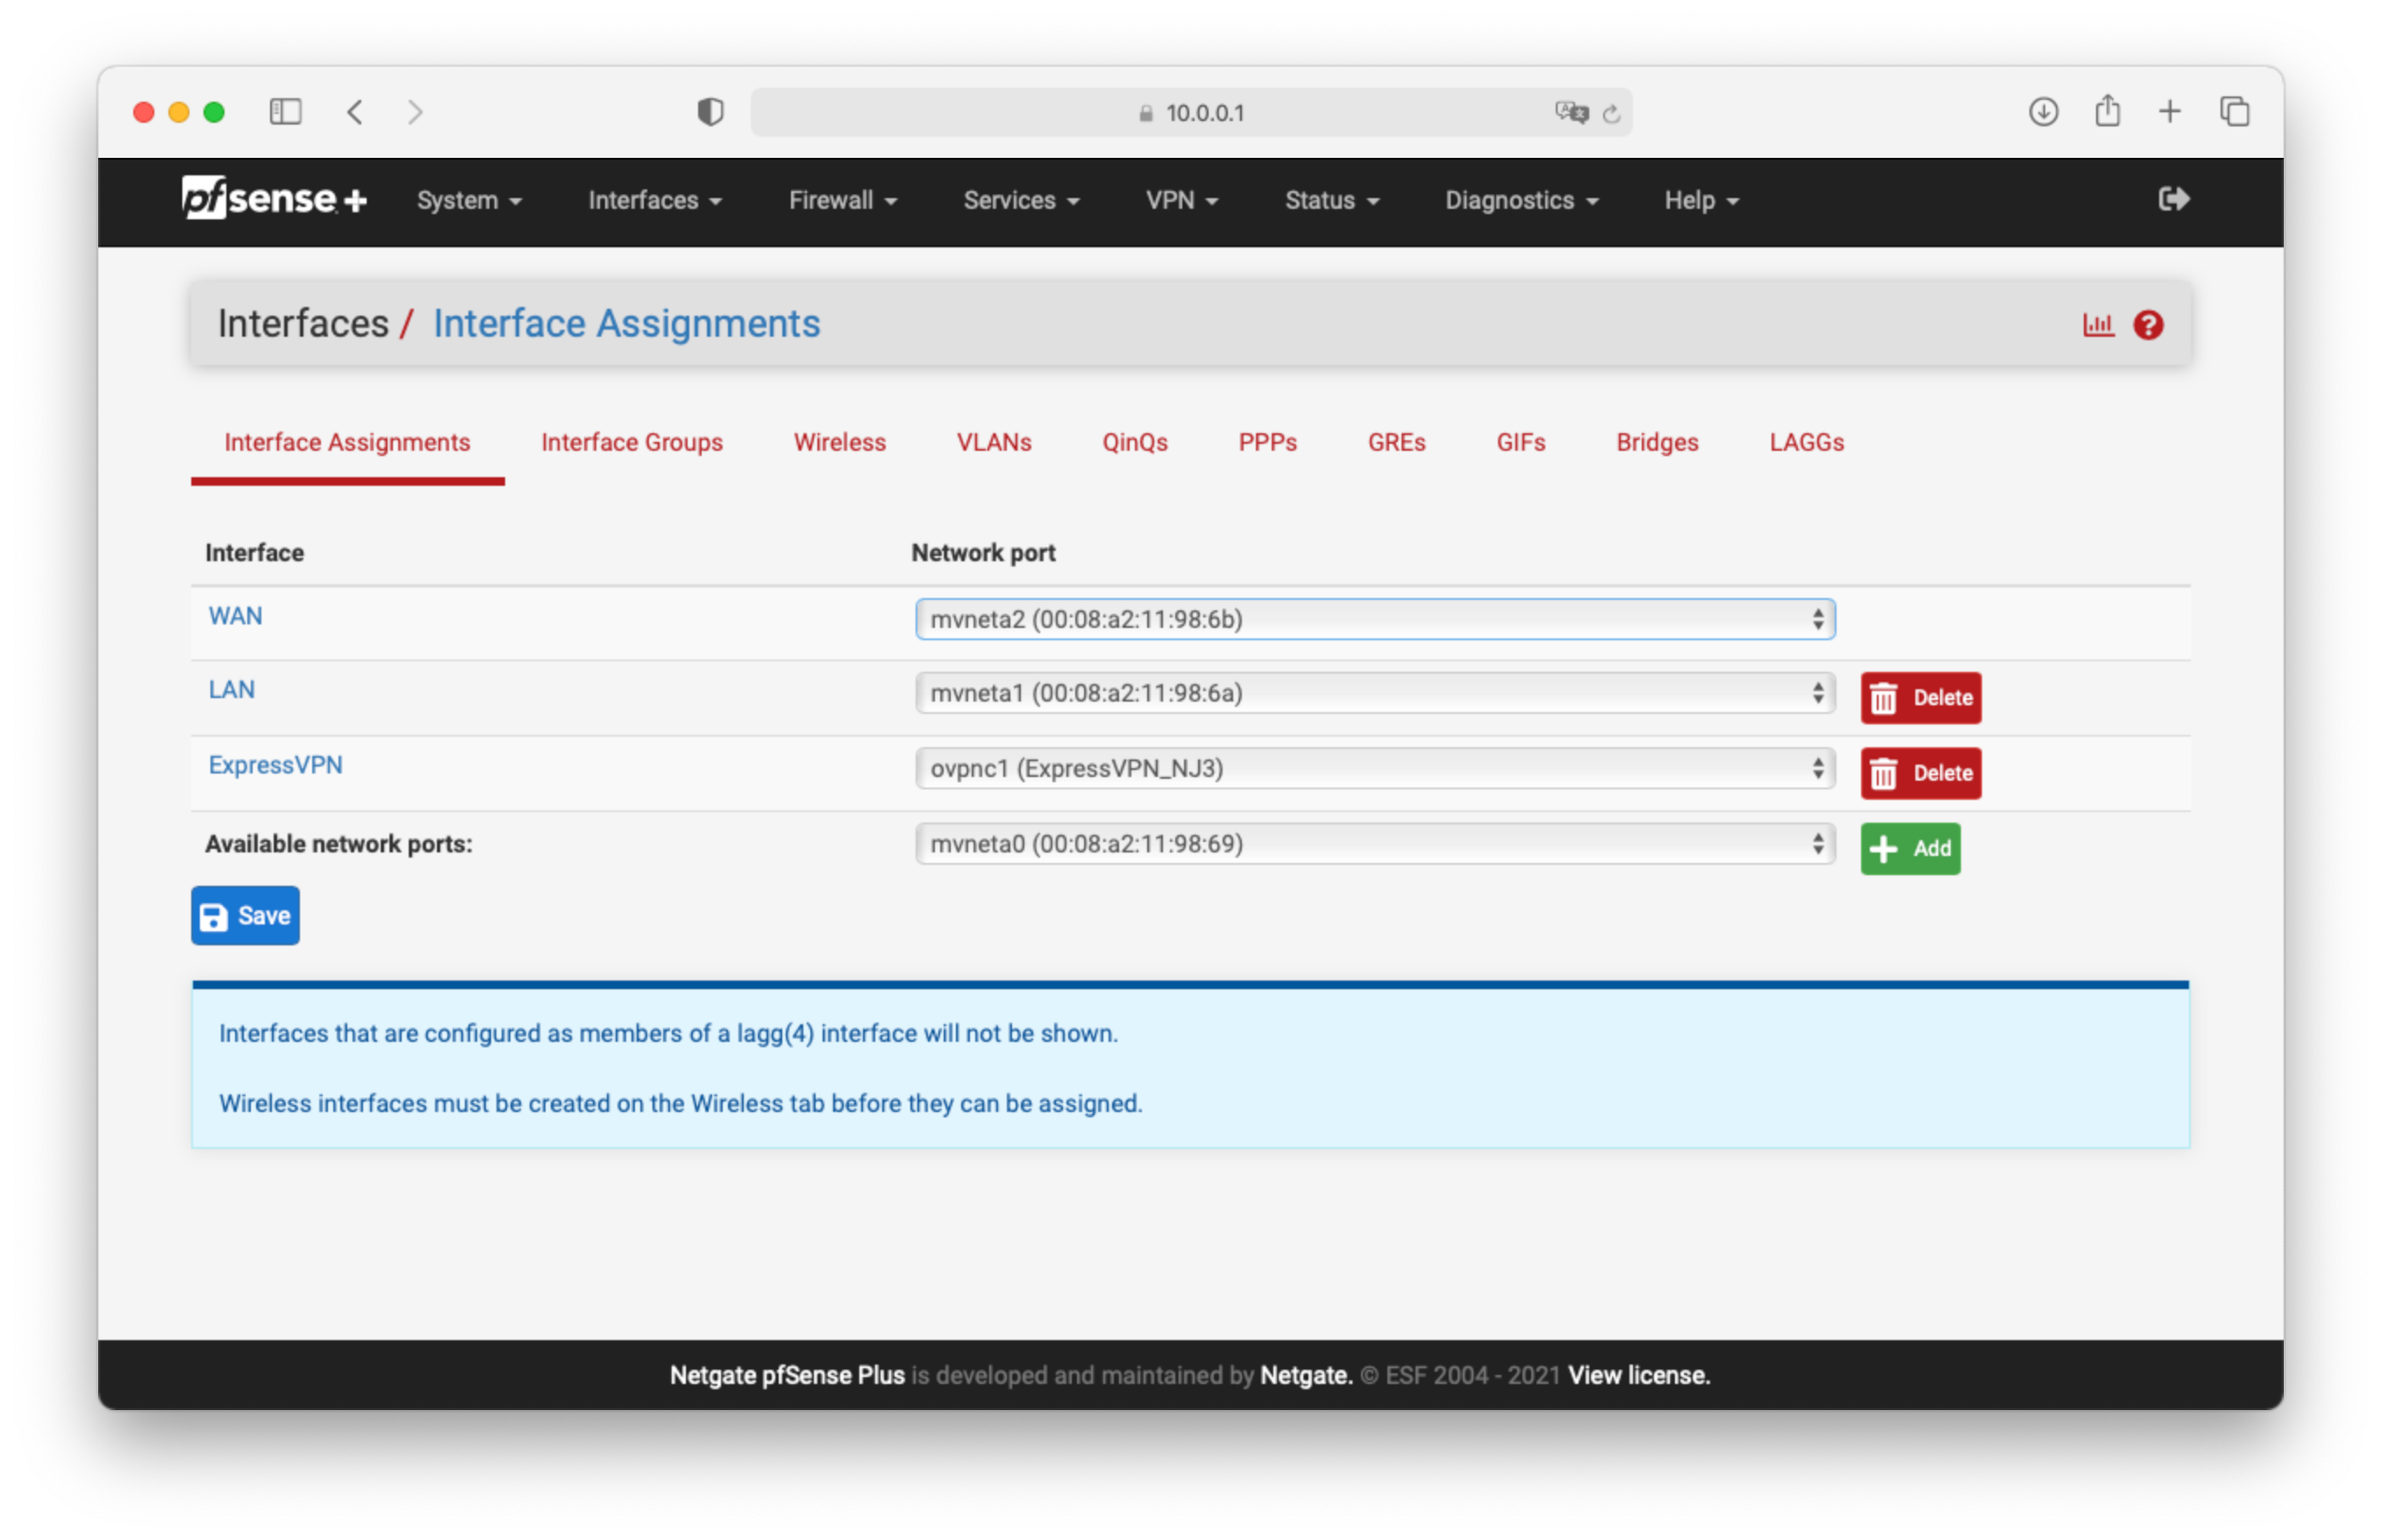Image resolution: width=2382 pixels, height=1540 pixels.
Task: Expand the ExpressVPN network port selector
Action: coord(1374,768)
